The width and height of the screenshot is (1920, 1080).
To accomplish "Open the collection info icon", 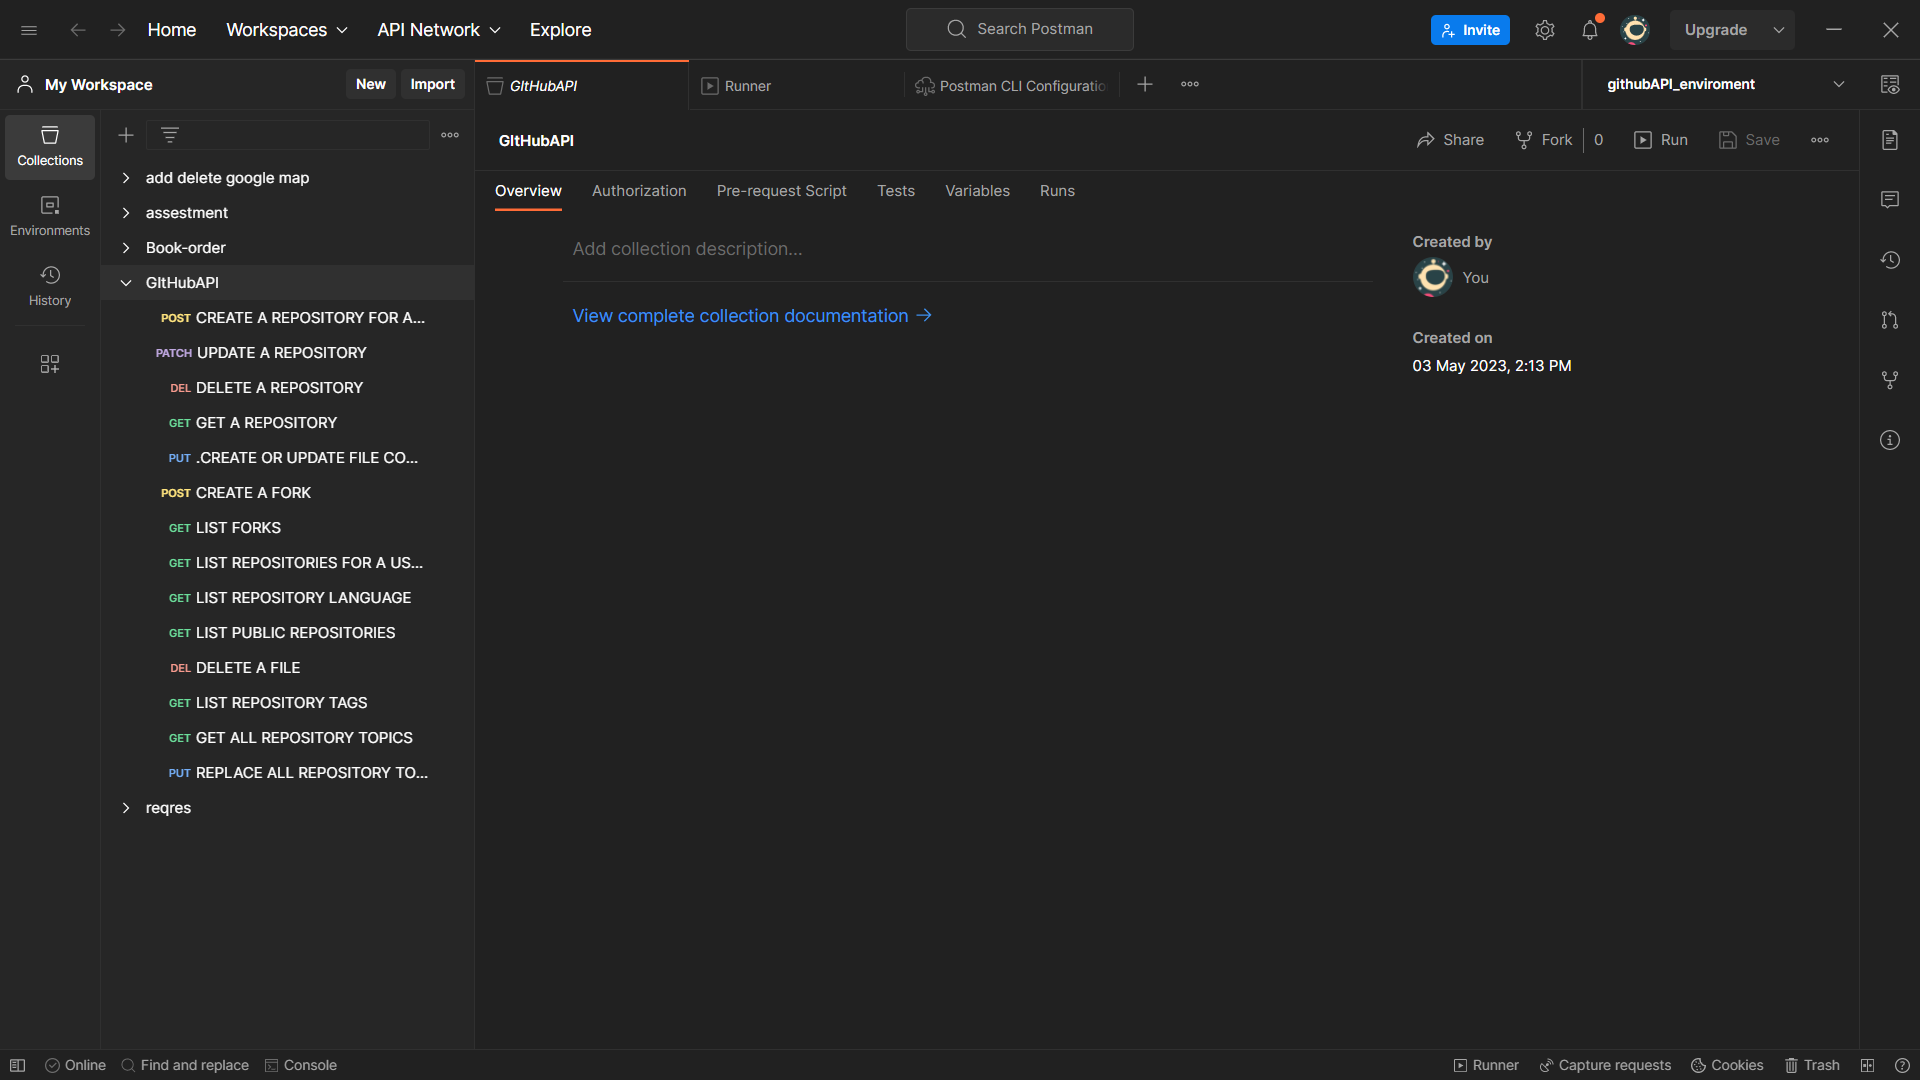I will (x=1890, y=440).
